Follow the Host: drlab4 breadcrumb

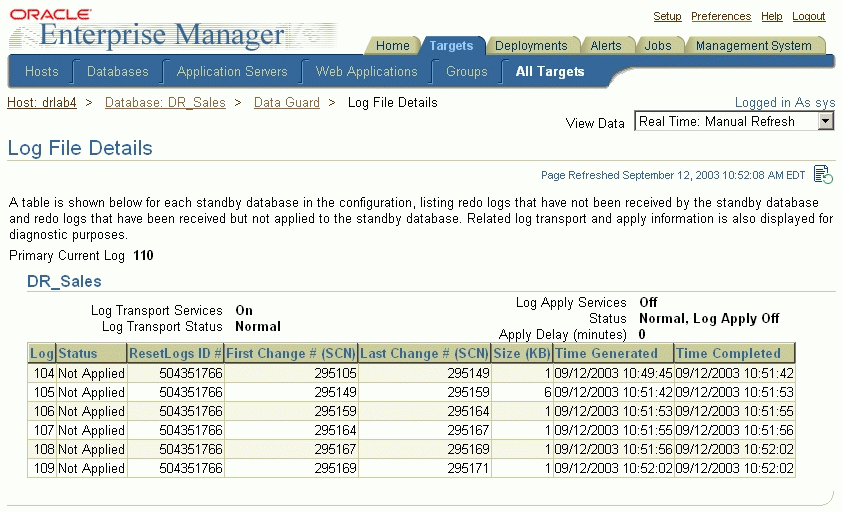(x=42, y=103)
